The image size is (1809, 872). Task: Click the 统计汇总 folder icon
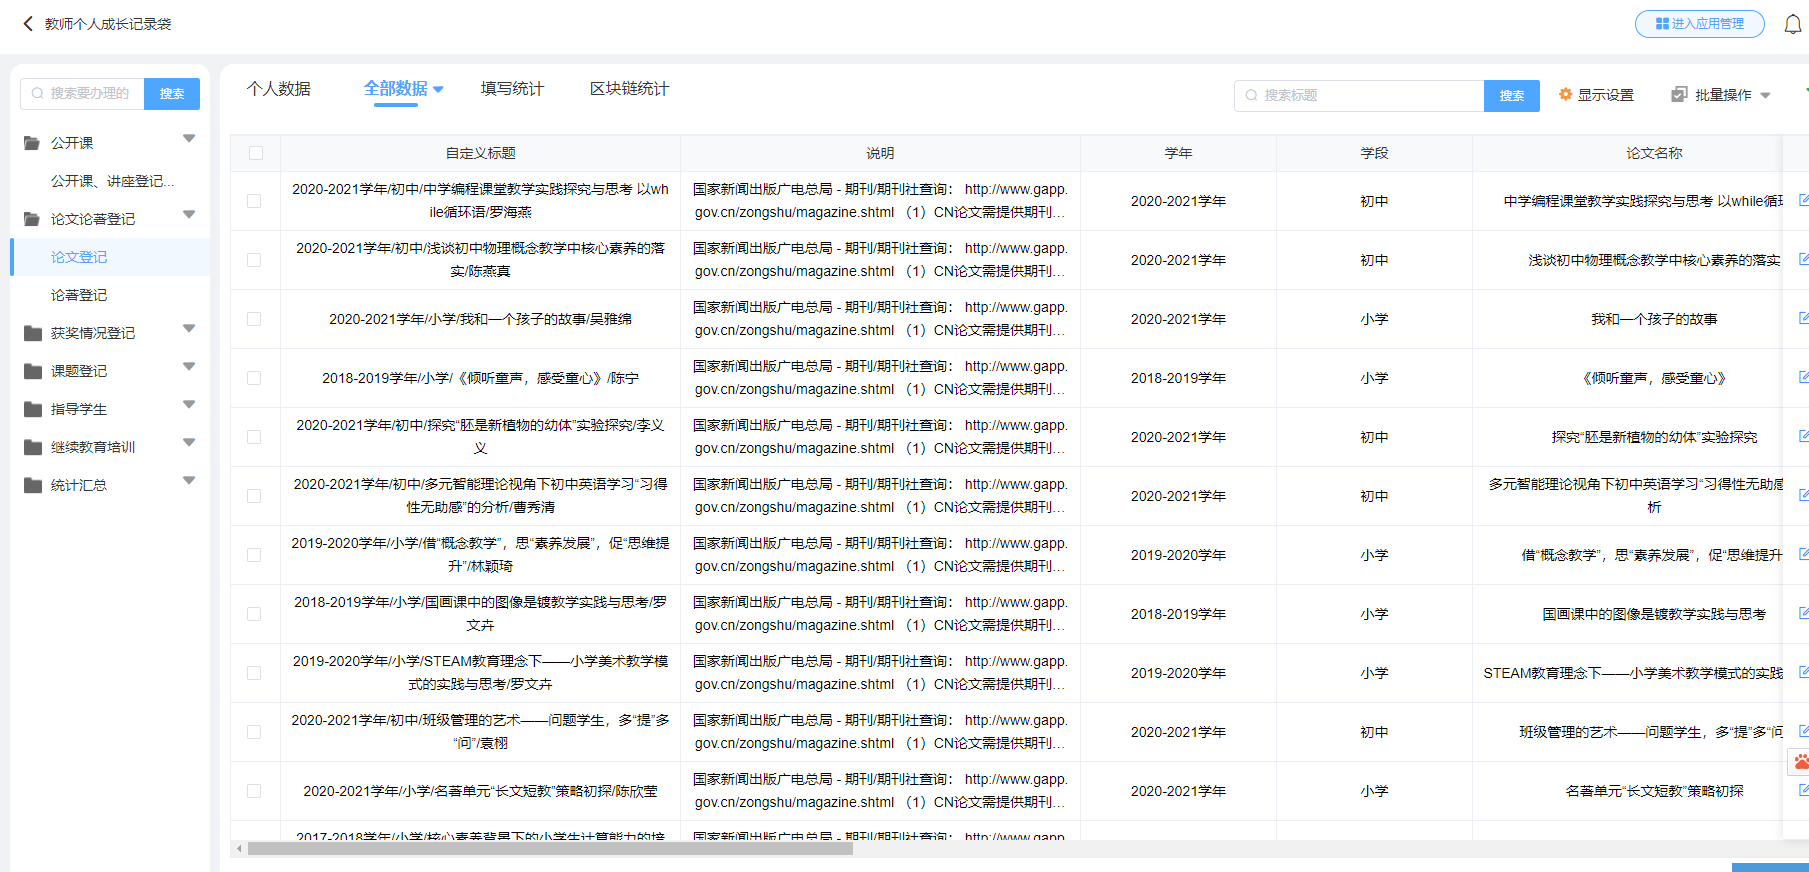point(32,485)
